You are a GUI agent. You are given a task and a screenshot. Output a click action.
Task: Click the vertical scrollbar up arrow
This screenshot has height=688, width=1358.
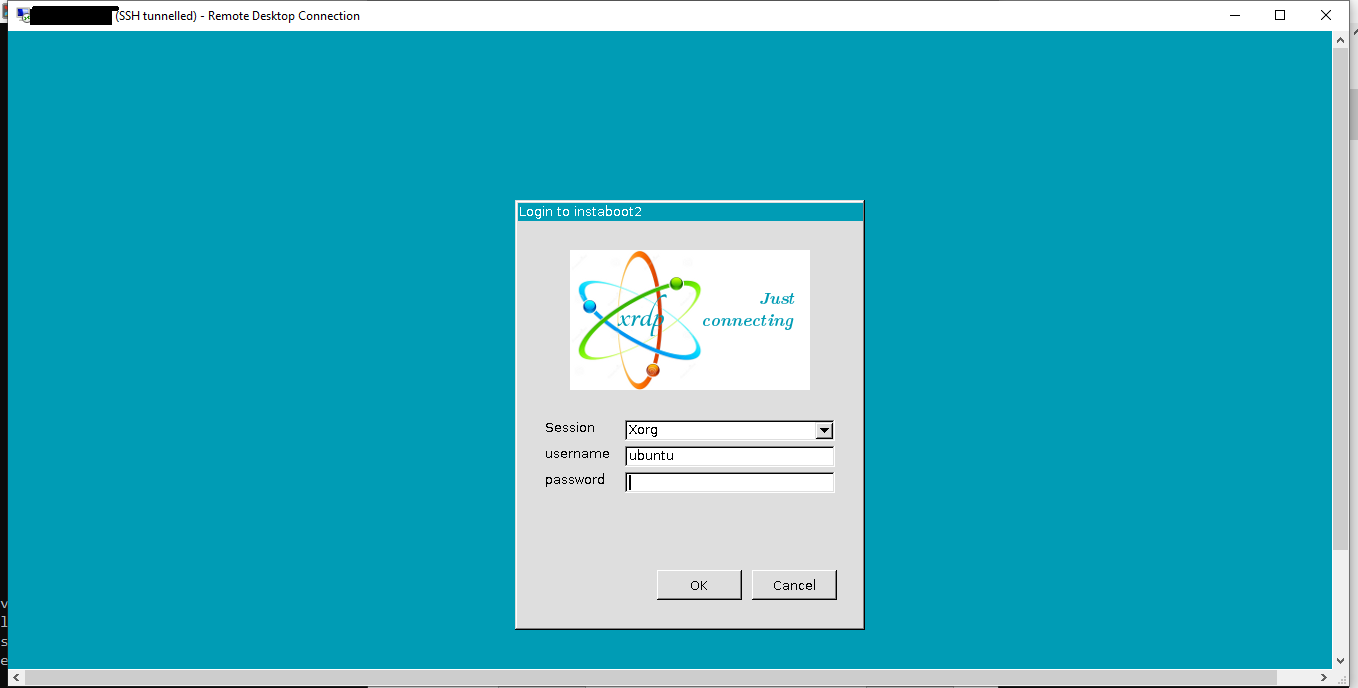click(1340, 40)
